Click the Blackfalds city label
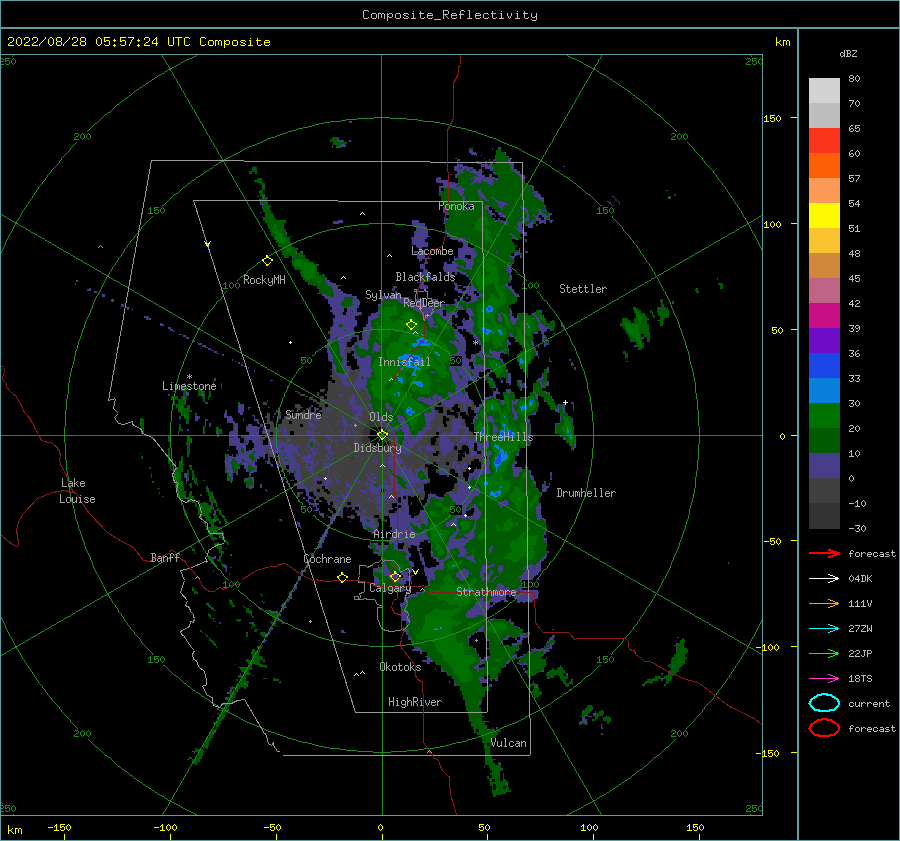Screen dimensions: 900x841 (425, 277)
